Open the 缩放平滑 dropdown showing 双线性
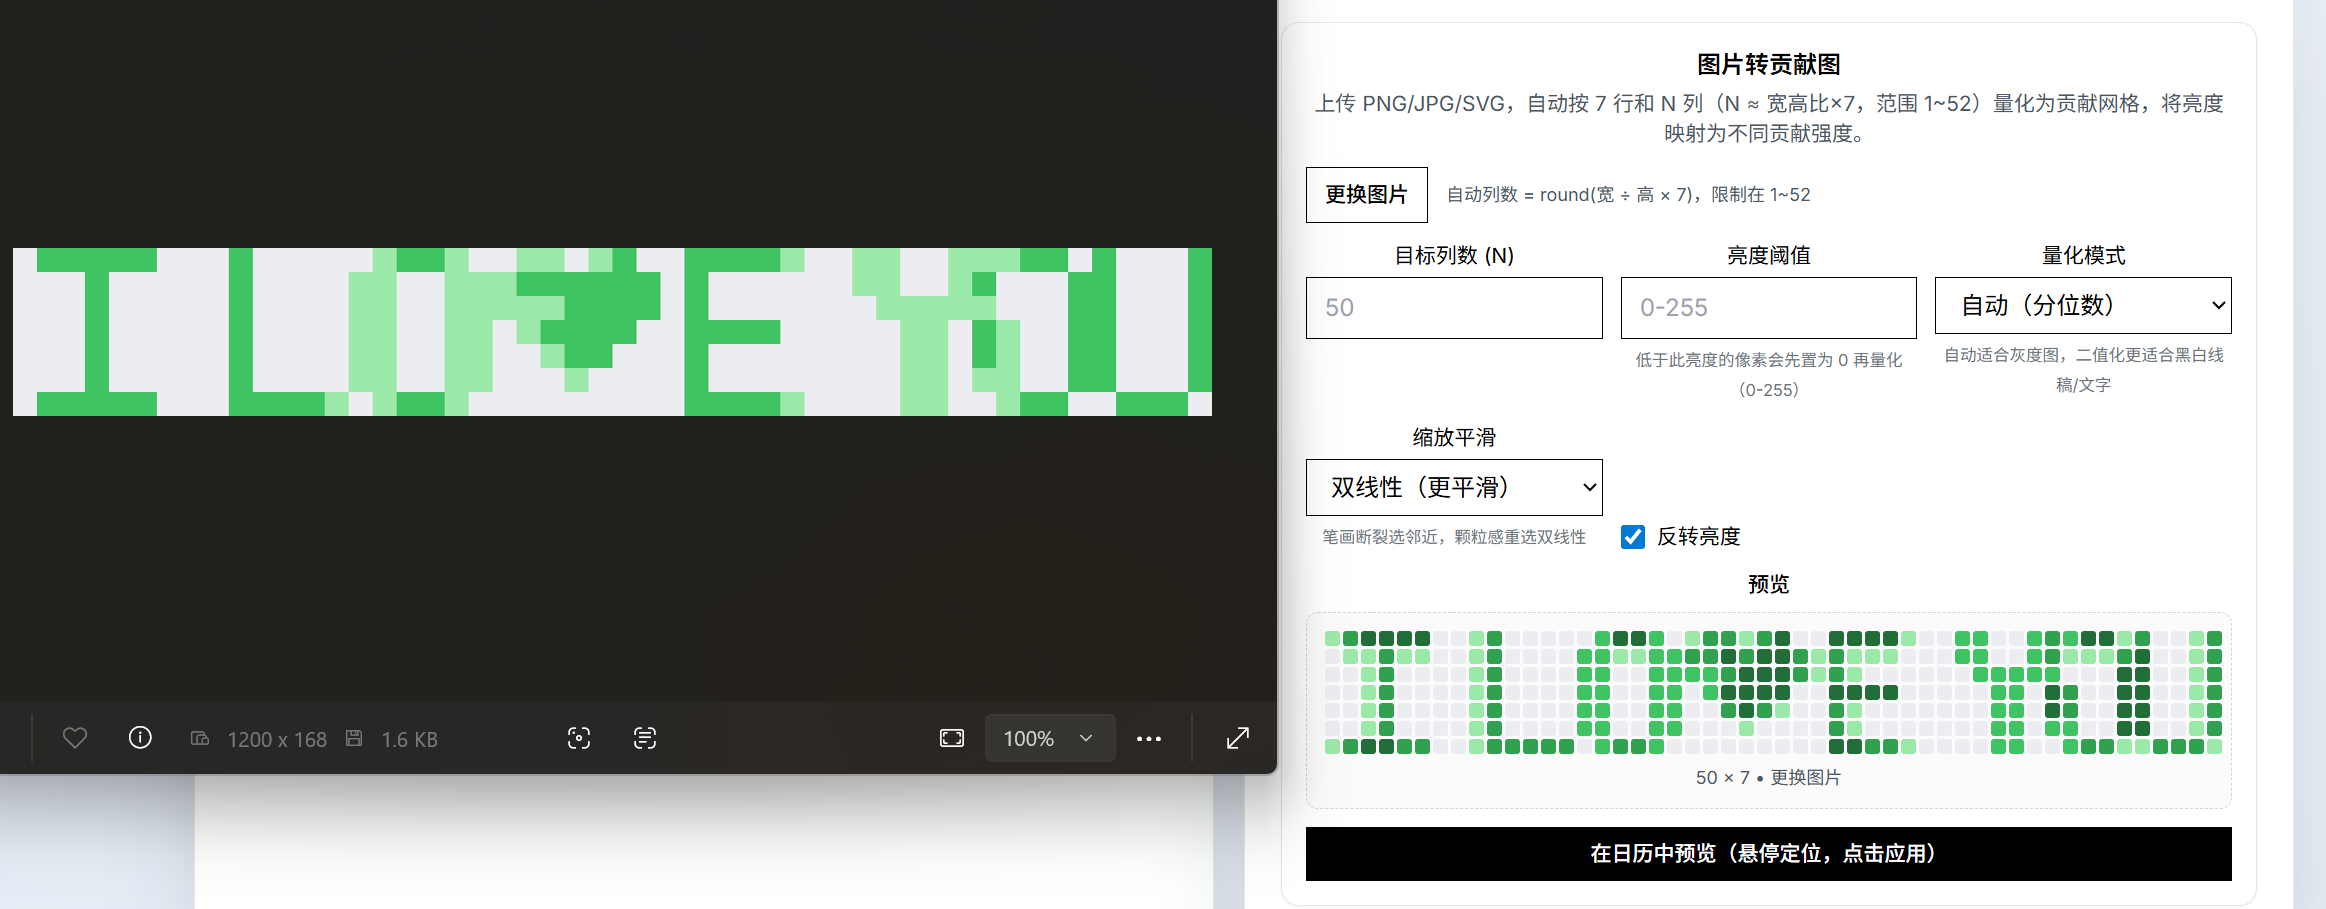 pyautogui.click(x=1454, y=487)
